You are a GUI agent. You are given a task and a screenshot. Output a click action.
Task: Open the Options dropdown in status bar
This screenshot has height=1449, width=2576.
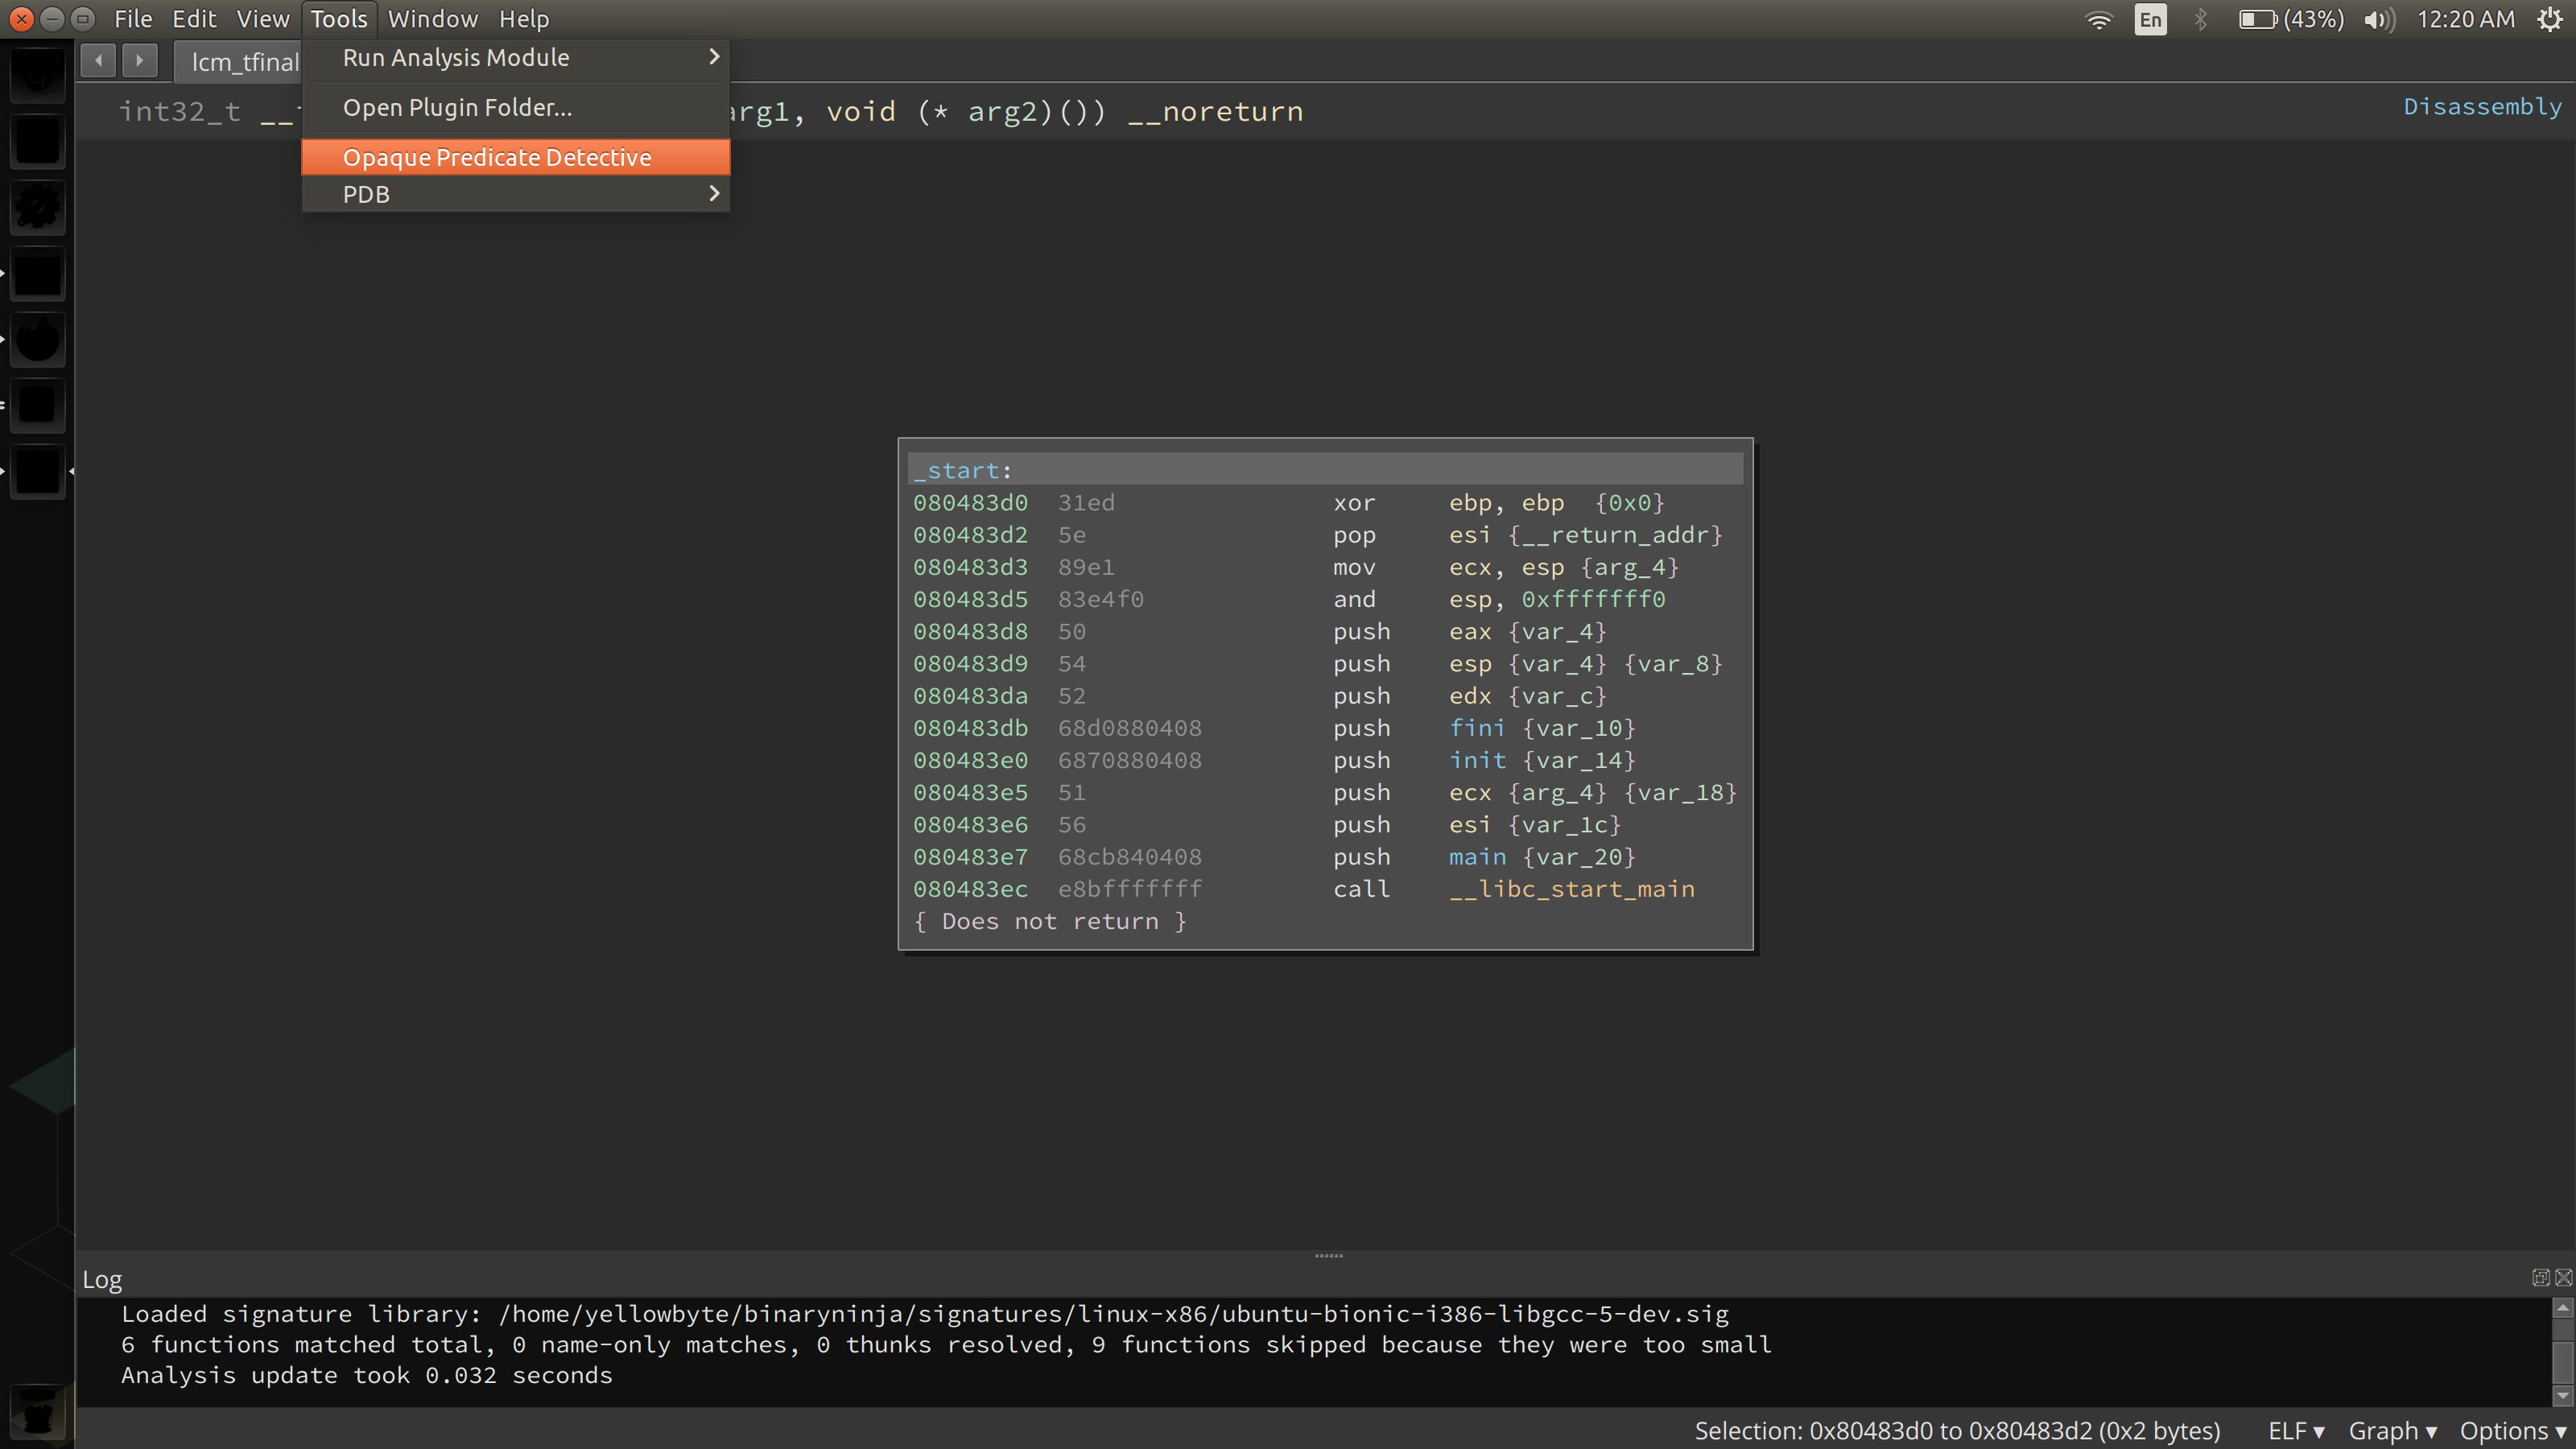click(x=2512, y=1431)
